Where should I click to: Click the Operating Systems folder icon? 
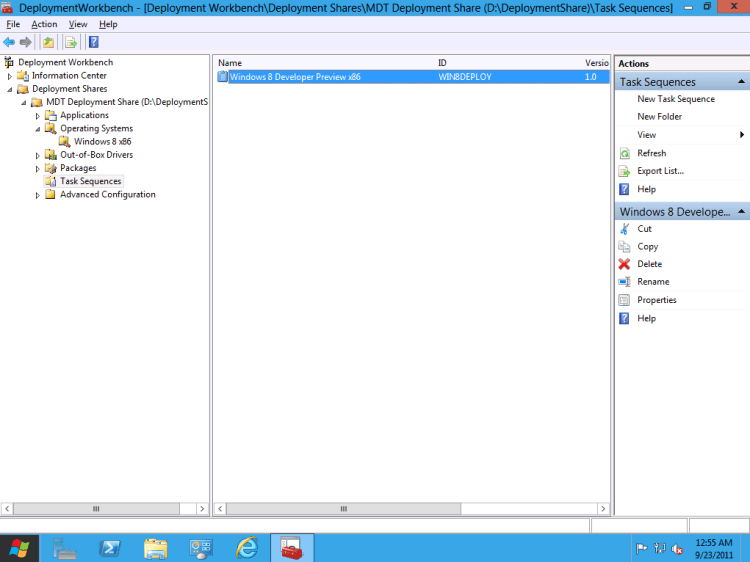51,128
